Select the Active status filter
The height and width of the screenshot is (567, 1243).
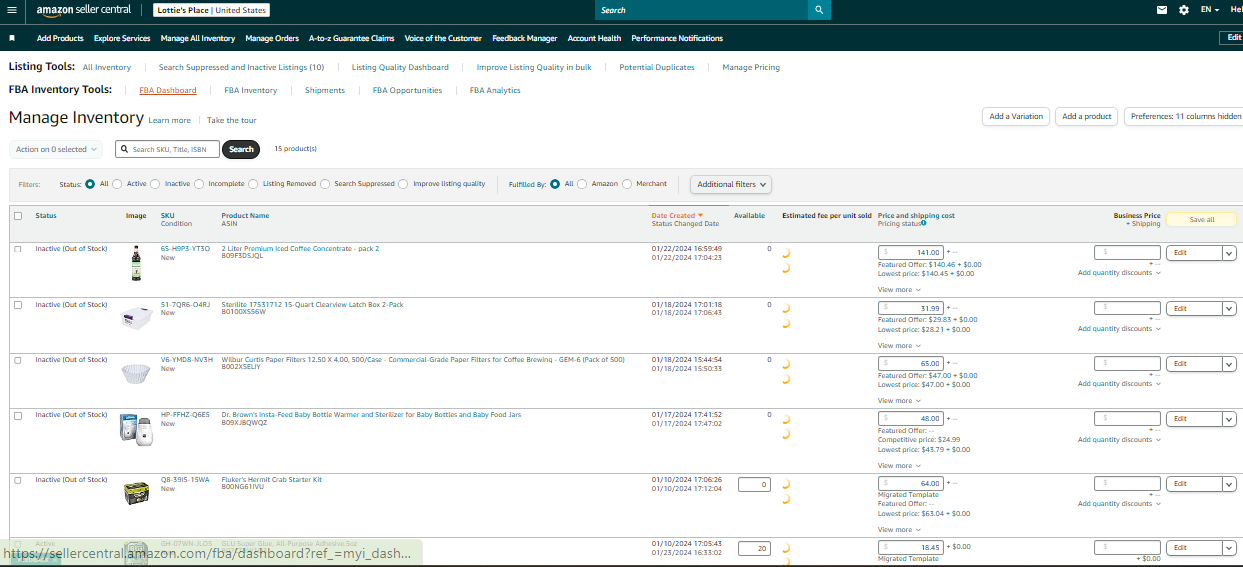pos(117,184)
